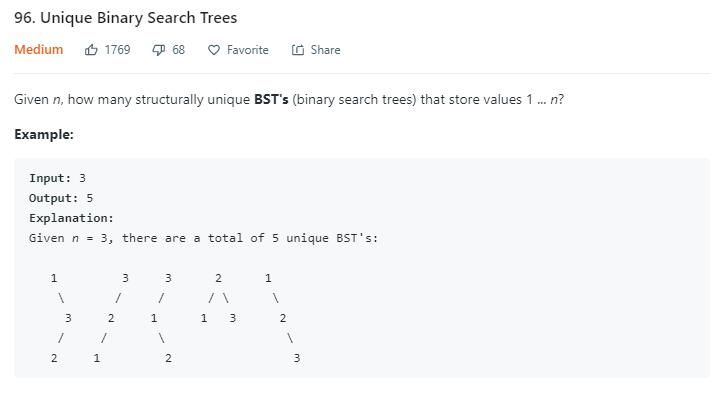The image size is (724, 397).
Task: Click the thumbs-down dislike icon
Action: click(158, 50)
